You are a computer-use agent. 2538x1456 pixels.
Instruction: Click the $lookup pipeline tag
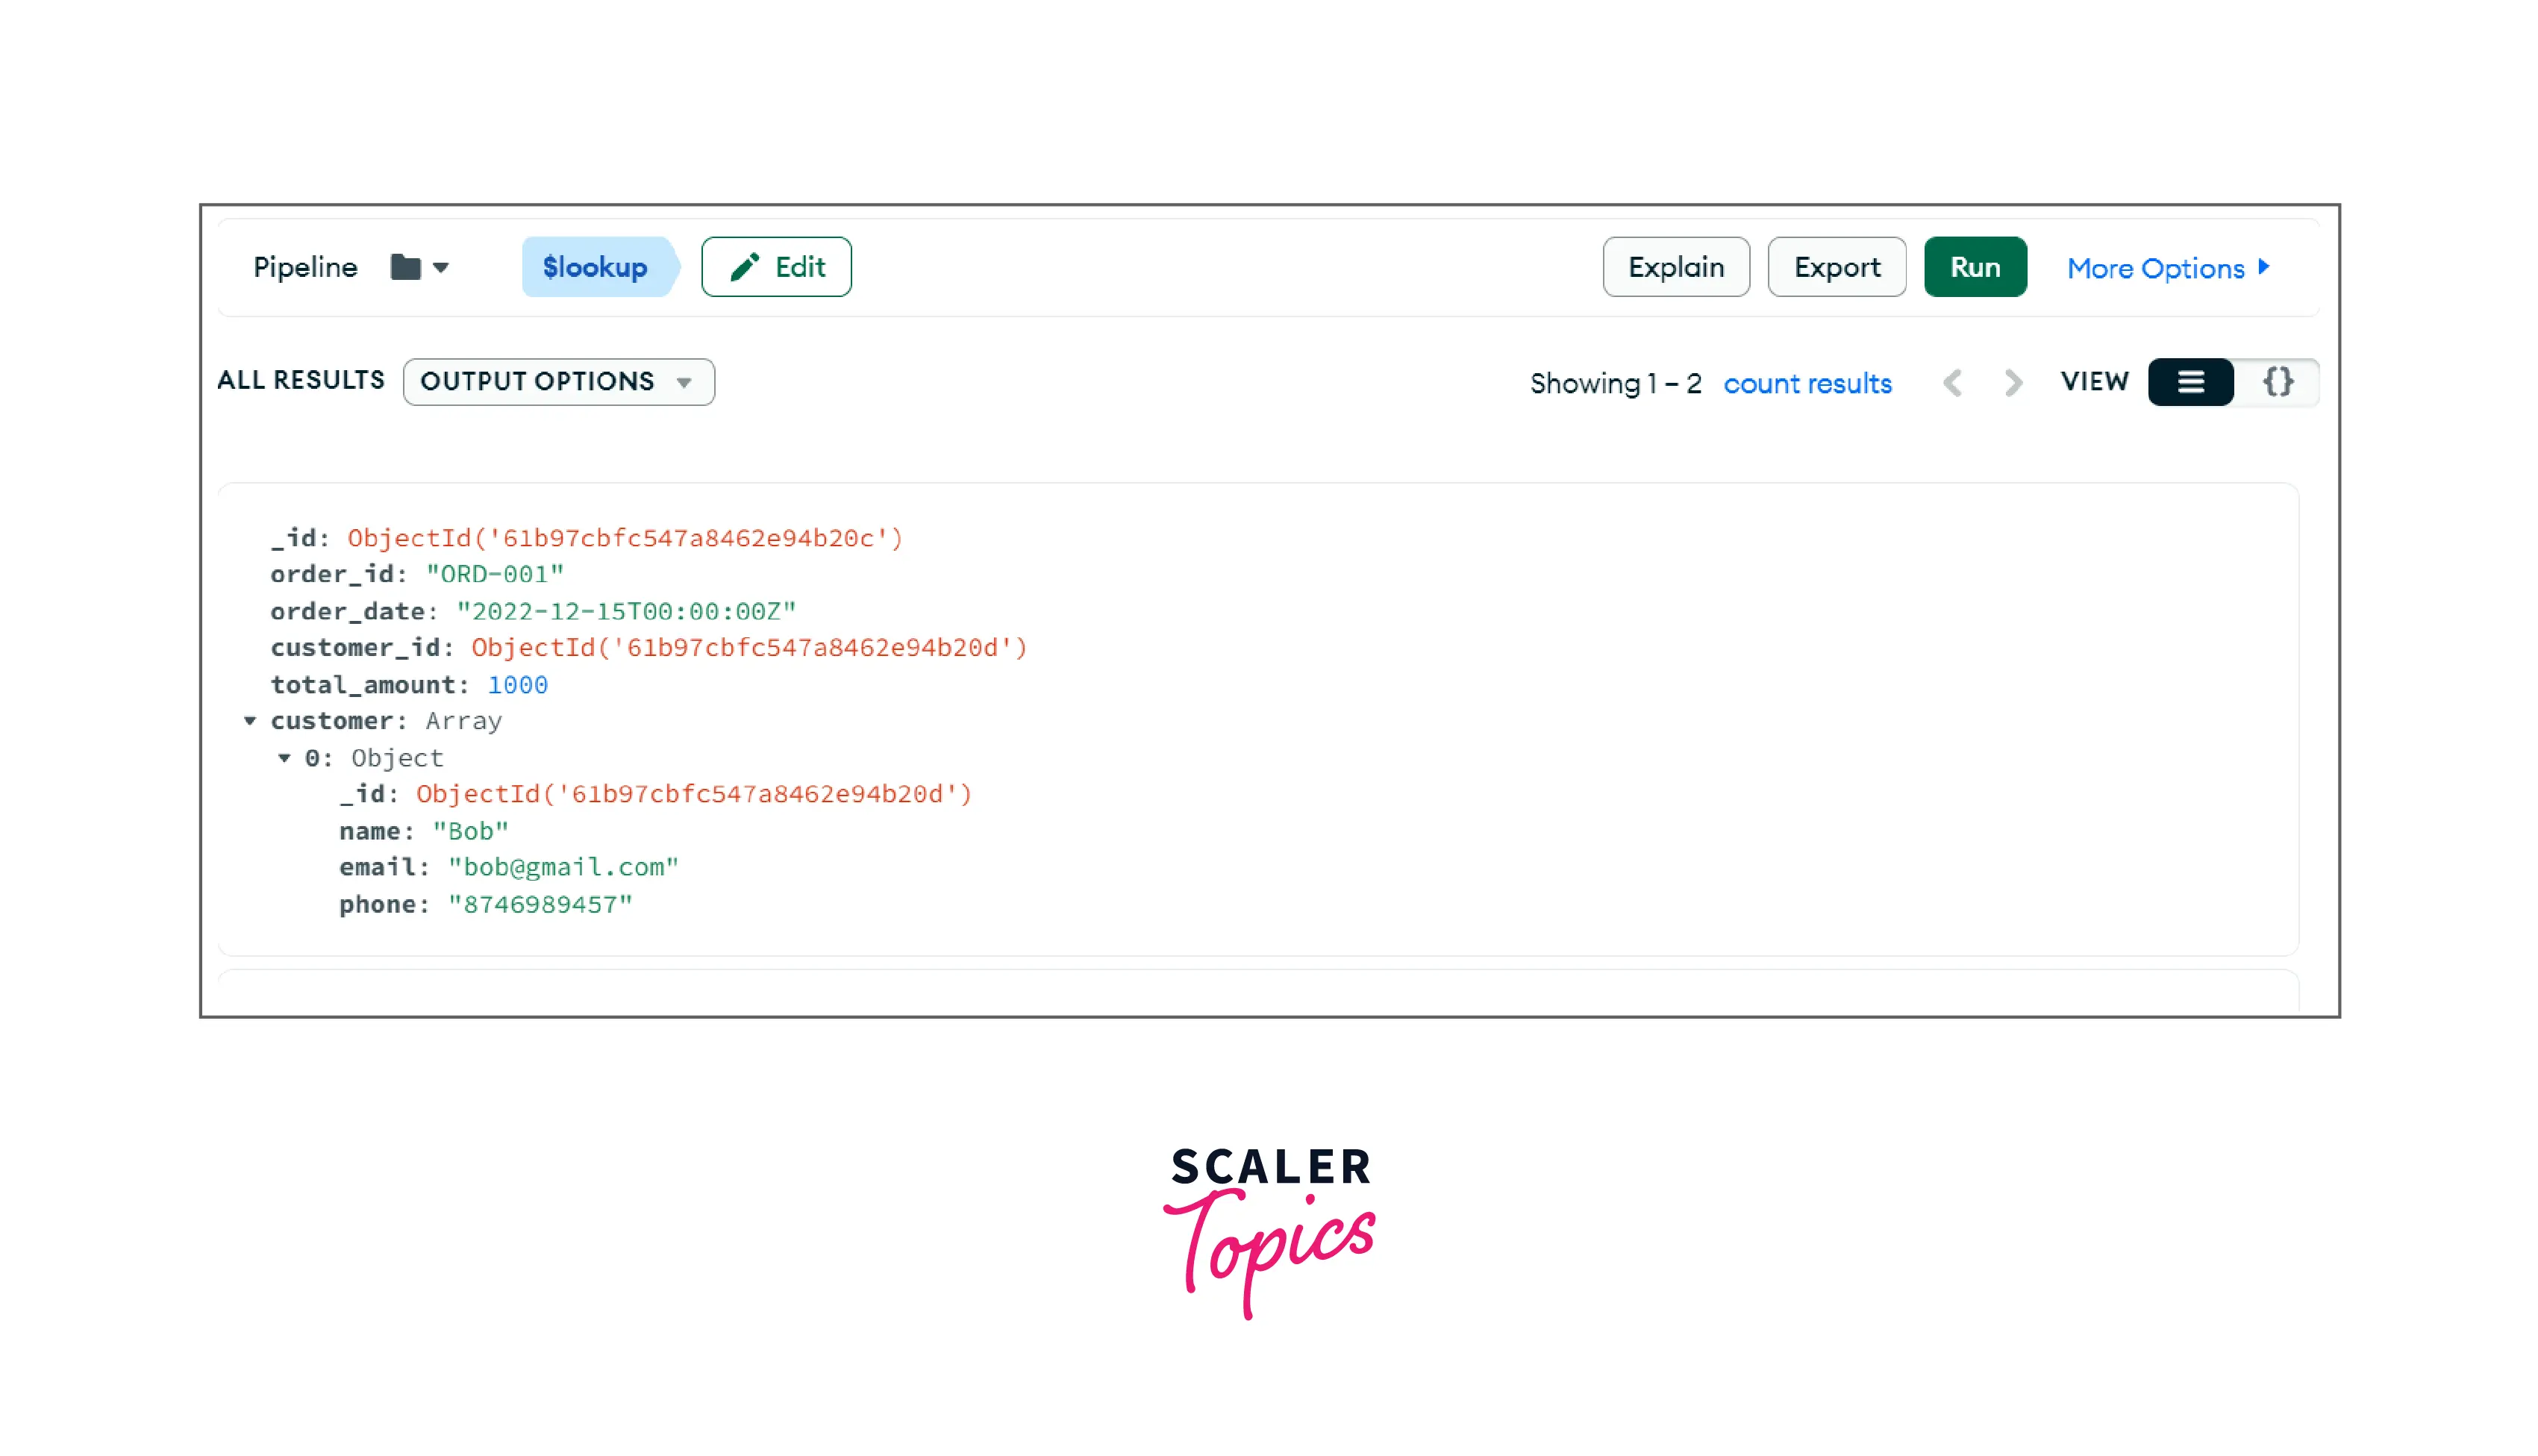tap(593, 266)
